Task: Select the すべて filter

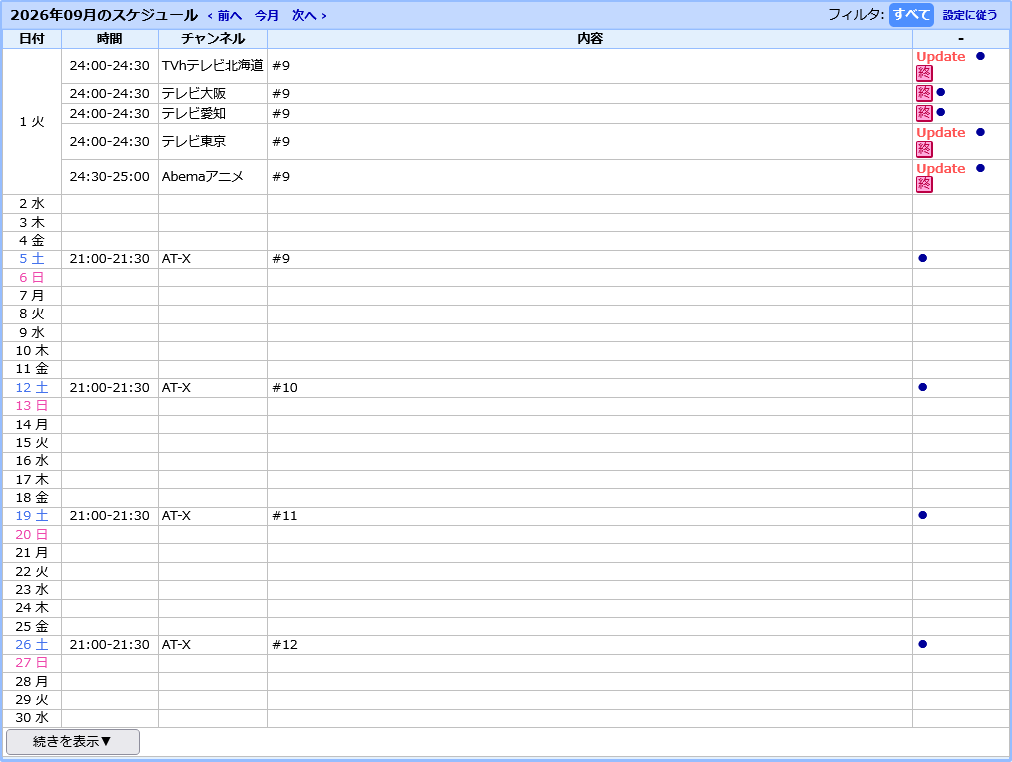Action: [x=911, y=15]
